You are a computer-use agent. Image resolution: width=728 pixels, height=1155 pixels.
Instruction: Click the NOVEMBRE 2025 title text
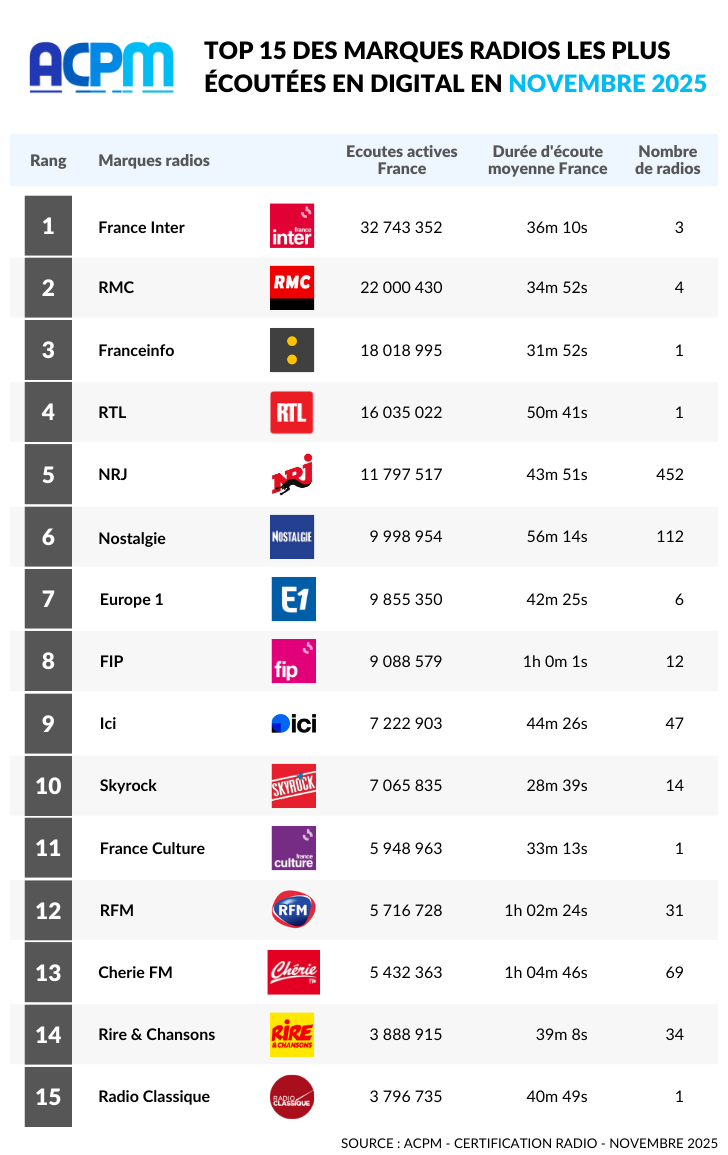point(607,84)
